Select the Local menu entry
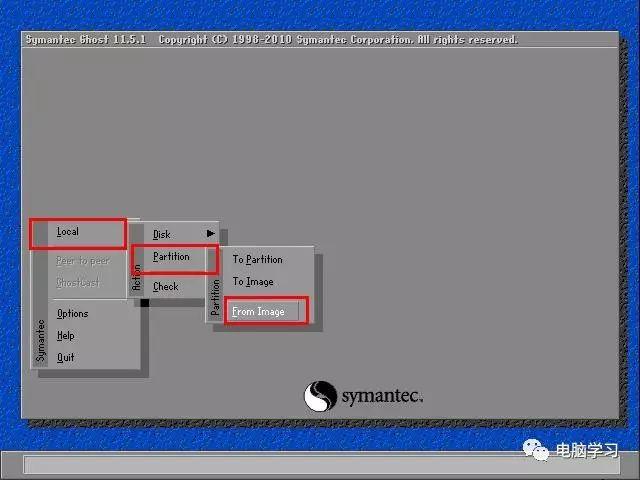 pyautogui.click(x=68, y=232)
